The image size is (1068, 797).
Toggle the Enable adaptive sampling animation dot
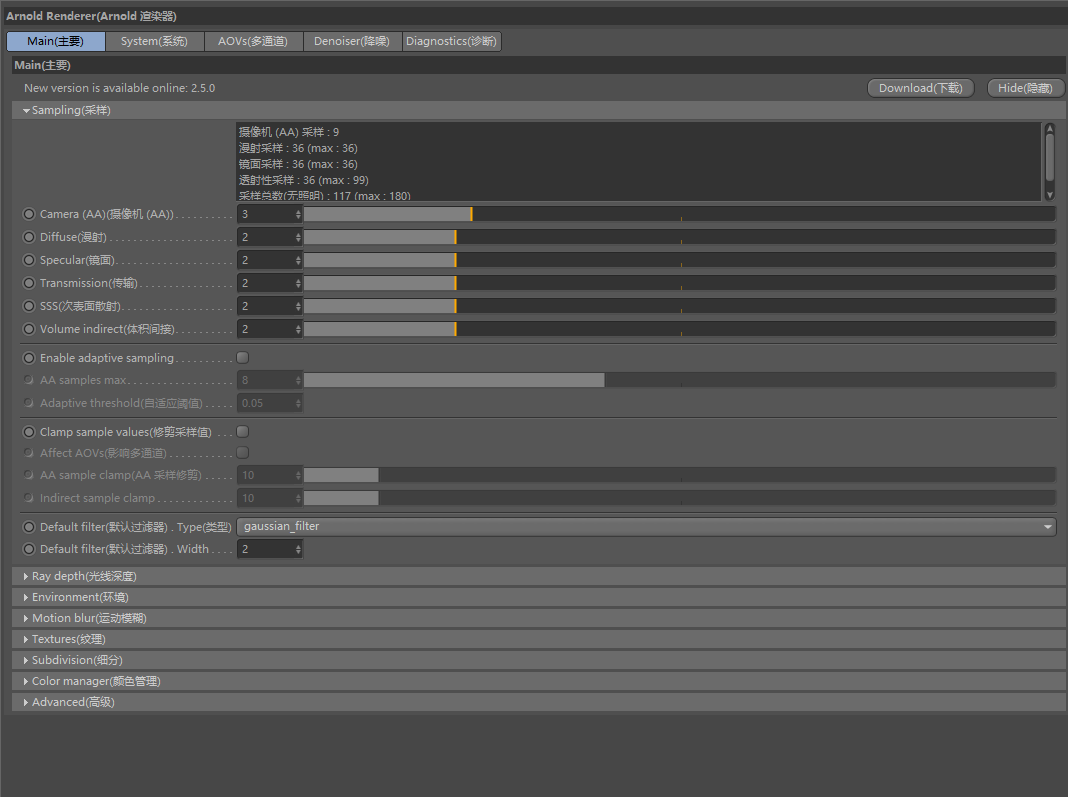click(29, 358)
